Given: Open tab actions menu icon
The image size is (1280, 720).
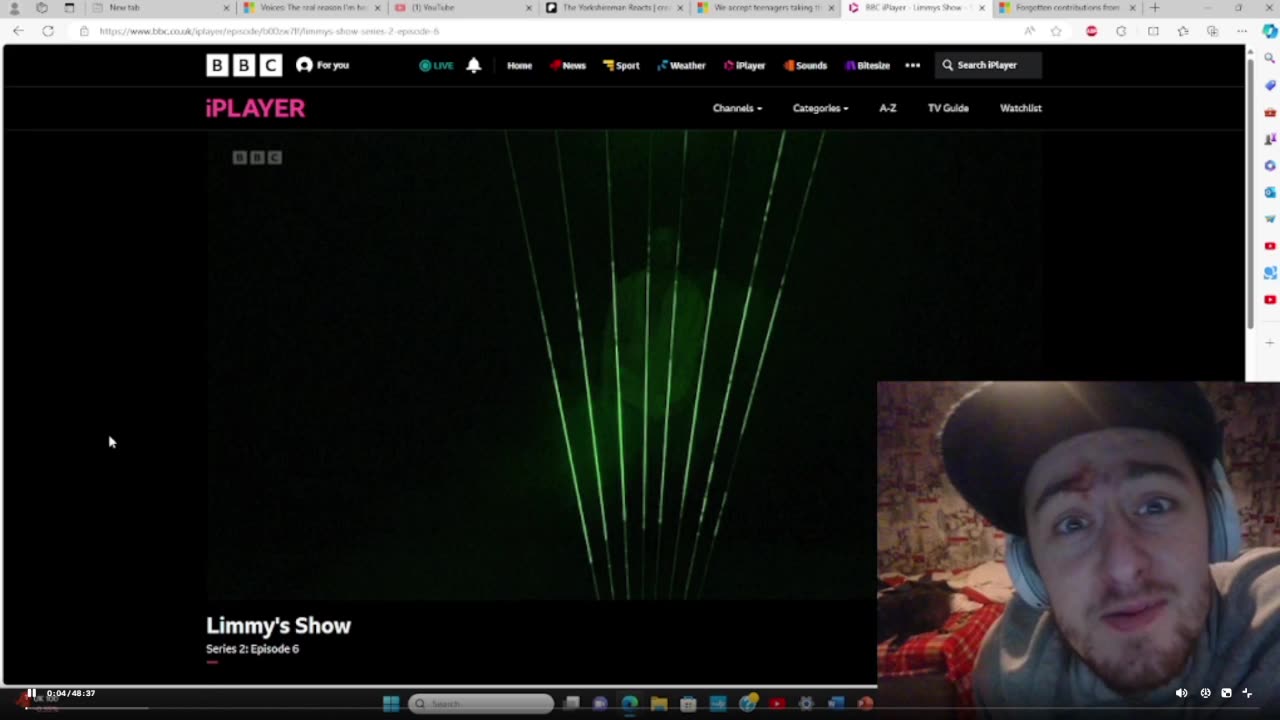Looking at the screenshot, I should 69,8.
